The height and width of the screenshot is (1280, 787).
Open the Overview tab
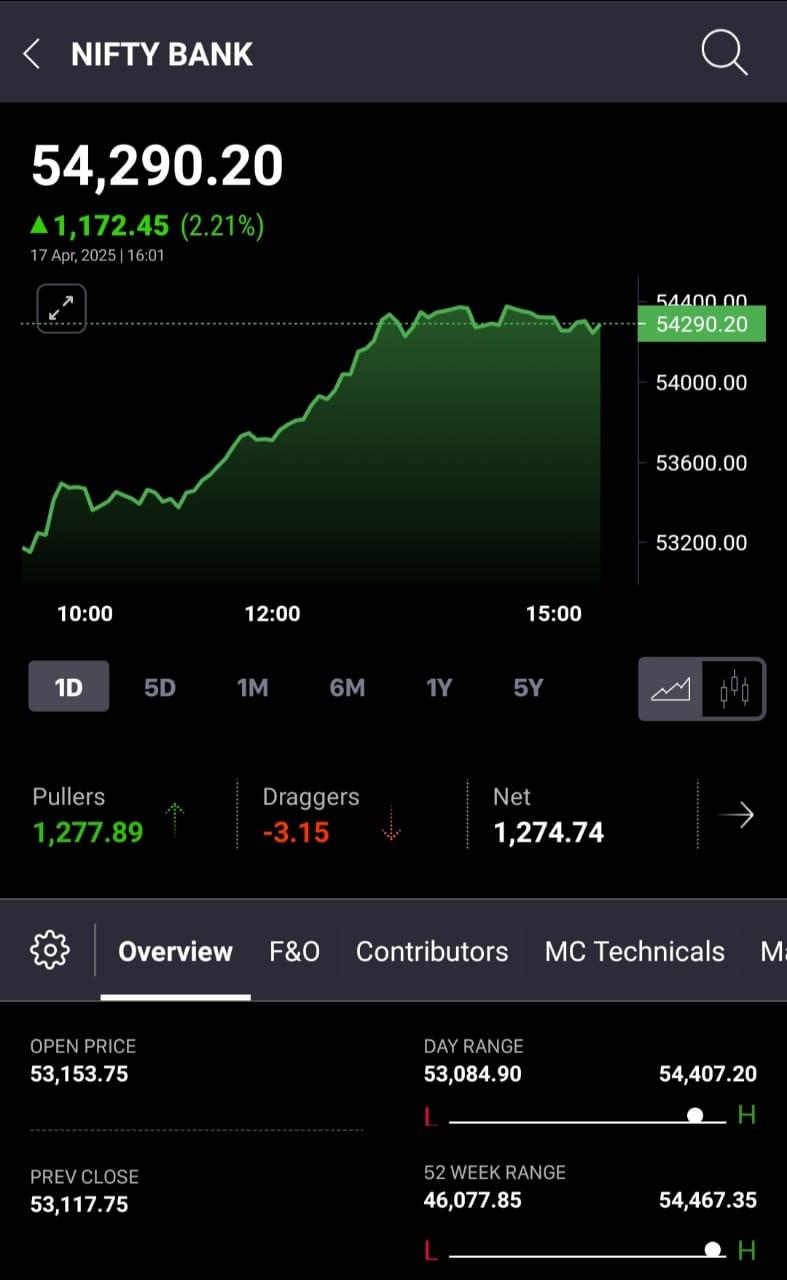click(175, 951)
